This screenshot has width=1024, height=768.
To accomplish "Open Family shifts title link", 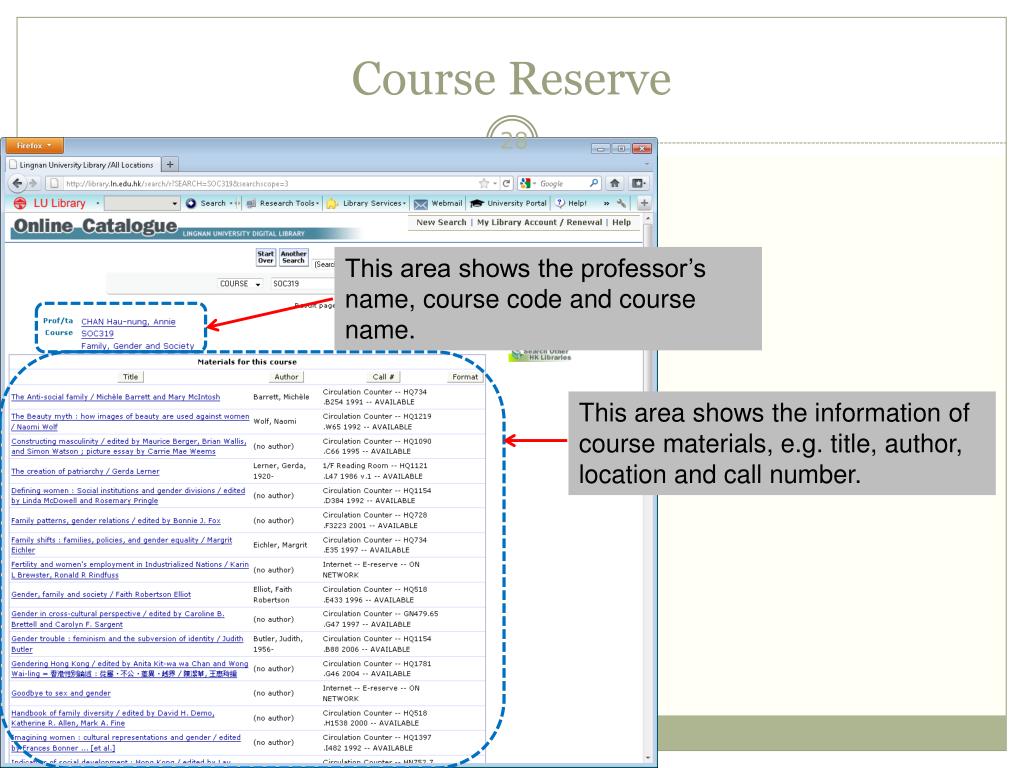I will [x=121, y=545].
